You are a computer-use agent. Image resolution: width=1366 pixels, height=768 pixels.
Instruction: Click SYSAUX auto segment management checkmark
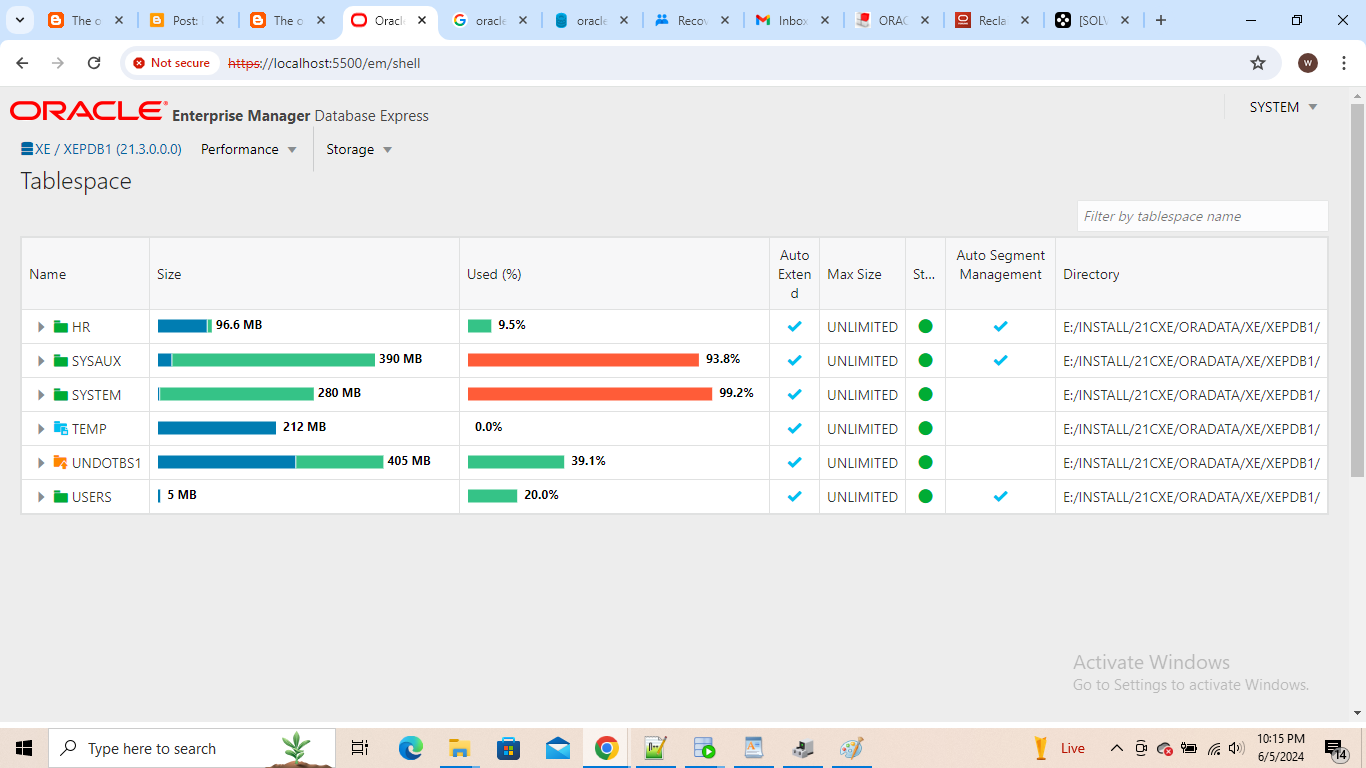pos(1001,360)
